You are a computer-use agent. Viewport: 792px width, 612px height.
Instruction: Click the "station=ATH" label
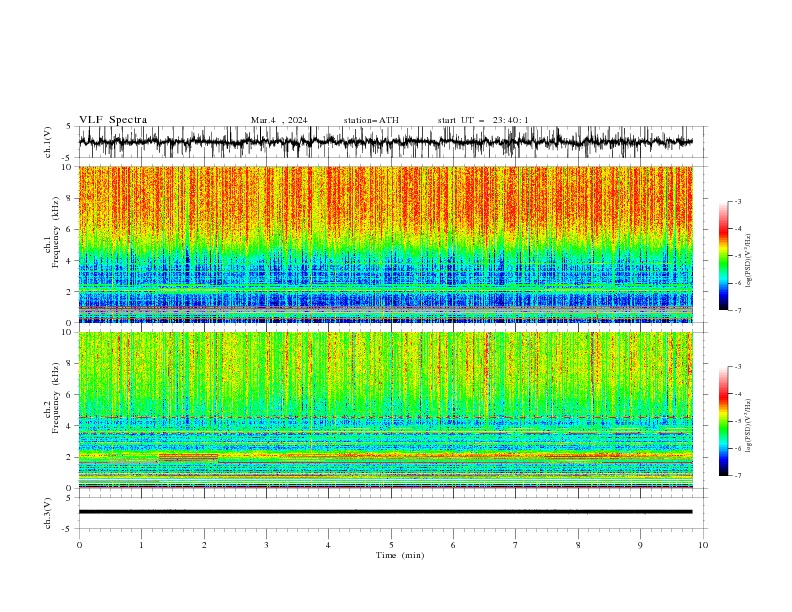(x=371, y=120)
